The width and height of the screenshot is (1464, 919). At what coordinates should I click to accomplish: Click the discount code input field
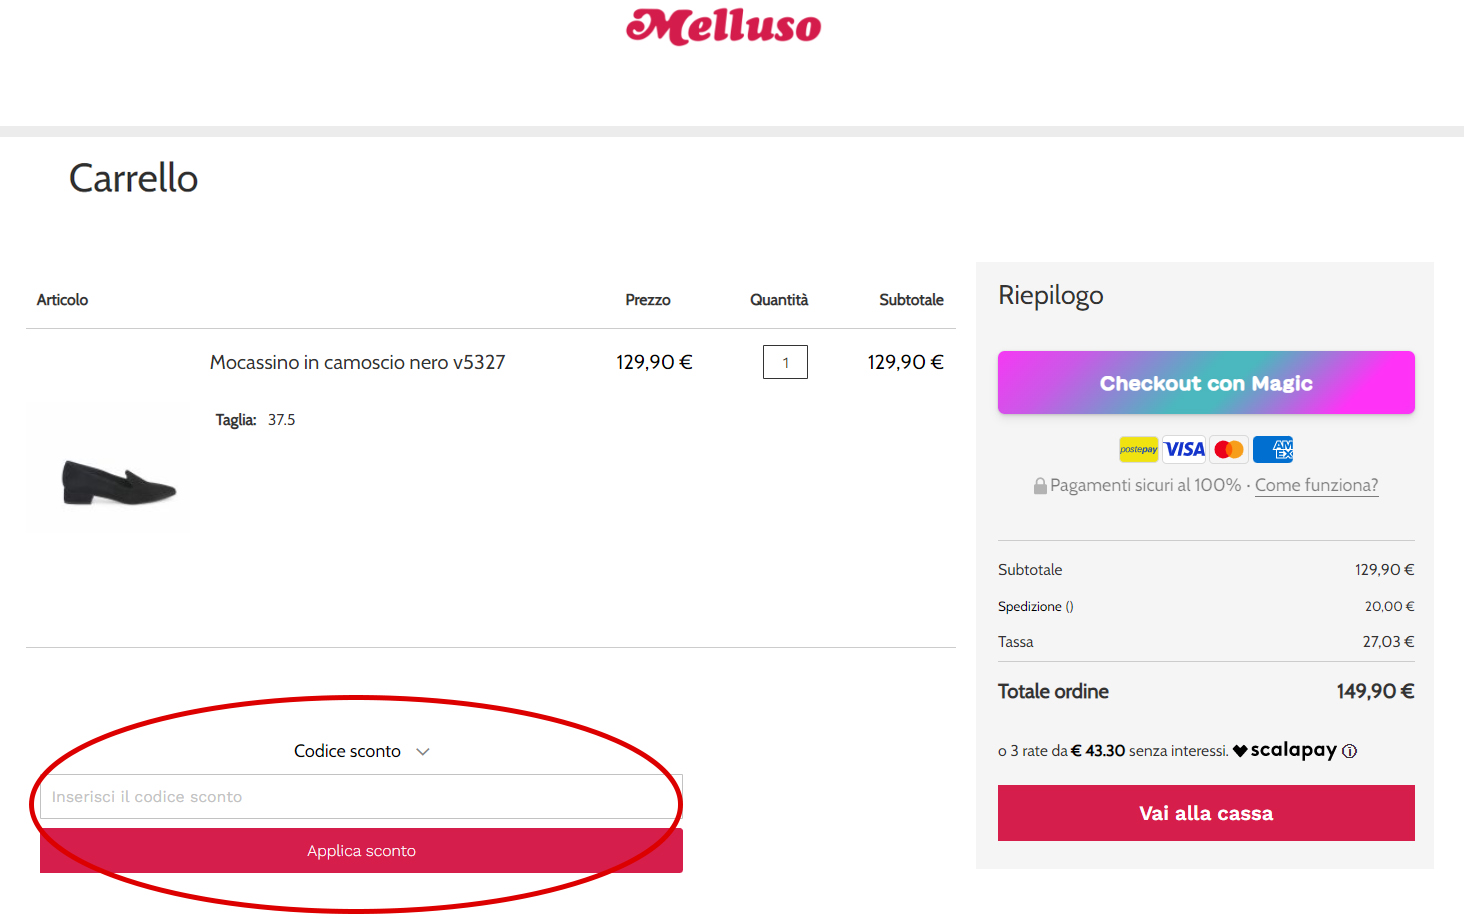(360, 796)
